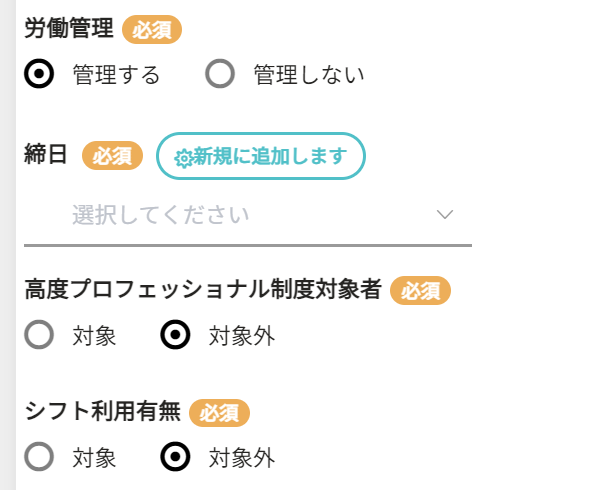Choose the 管理しない radio option
Viewport: 613px width, 490px height.
click(x=220, y=74)
